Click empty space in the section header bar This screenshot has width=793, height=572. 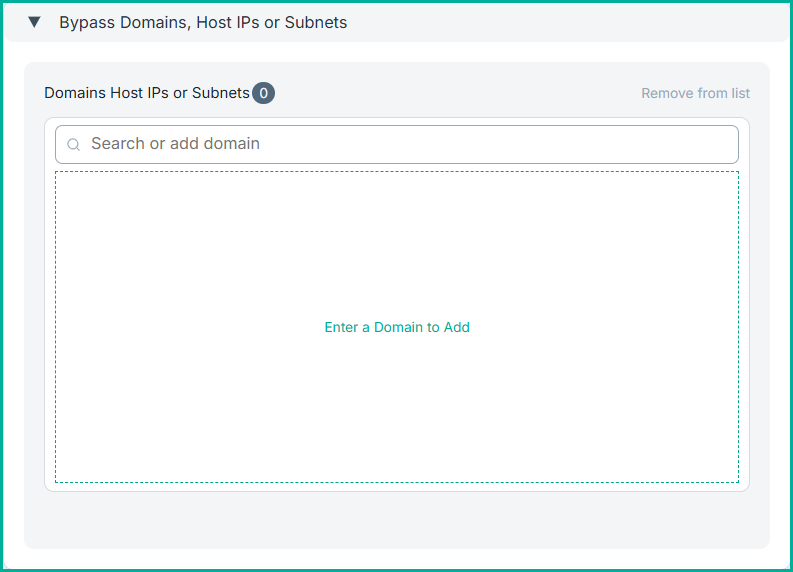tap(570, 22)
